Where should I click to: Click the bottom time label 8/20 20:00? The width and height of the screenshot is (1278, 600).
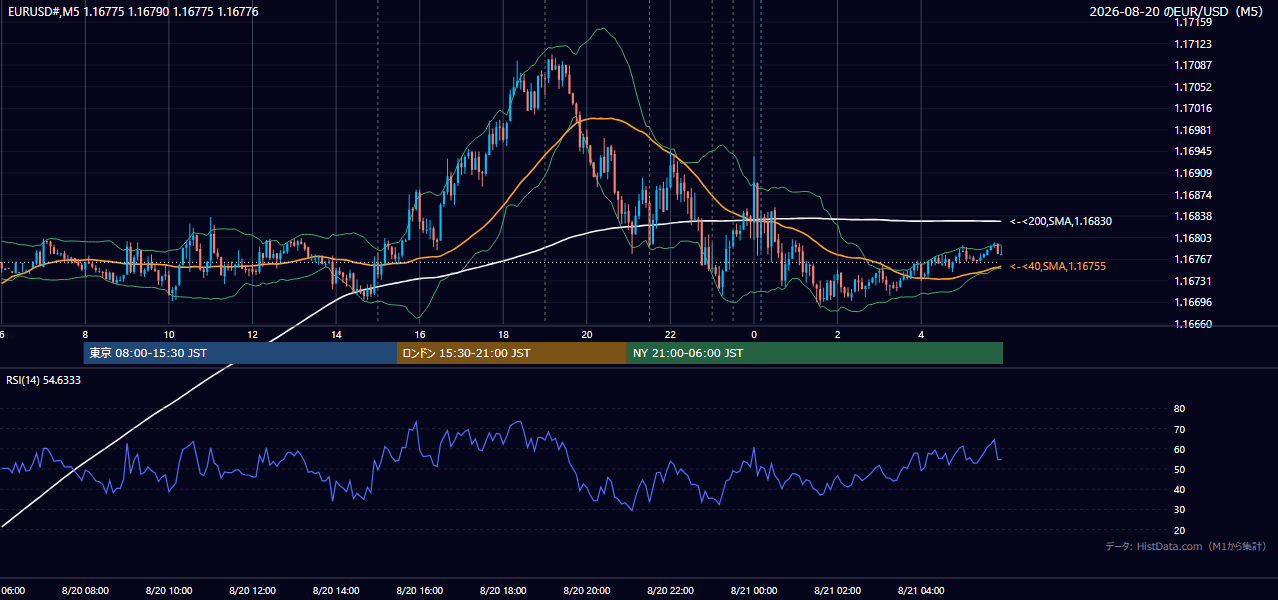pos(587,591)
